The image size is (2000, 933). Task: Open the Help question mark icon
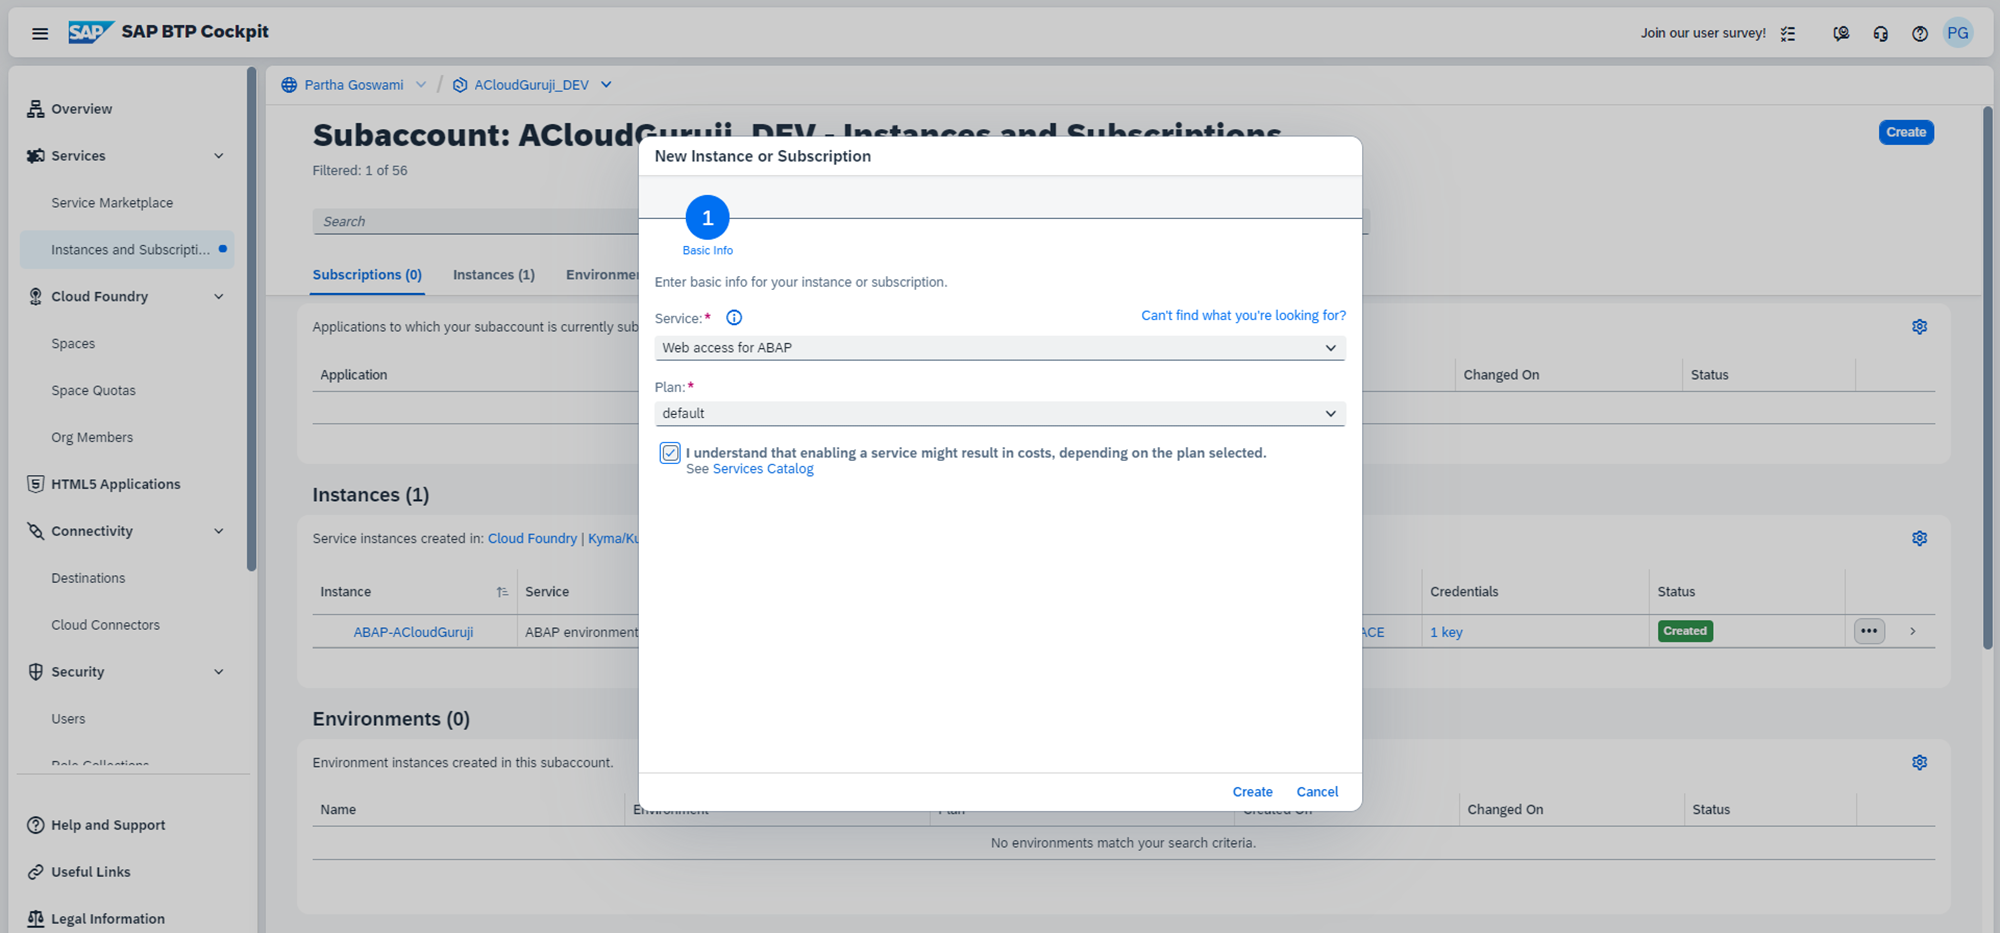click(1919, 33)
